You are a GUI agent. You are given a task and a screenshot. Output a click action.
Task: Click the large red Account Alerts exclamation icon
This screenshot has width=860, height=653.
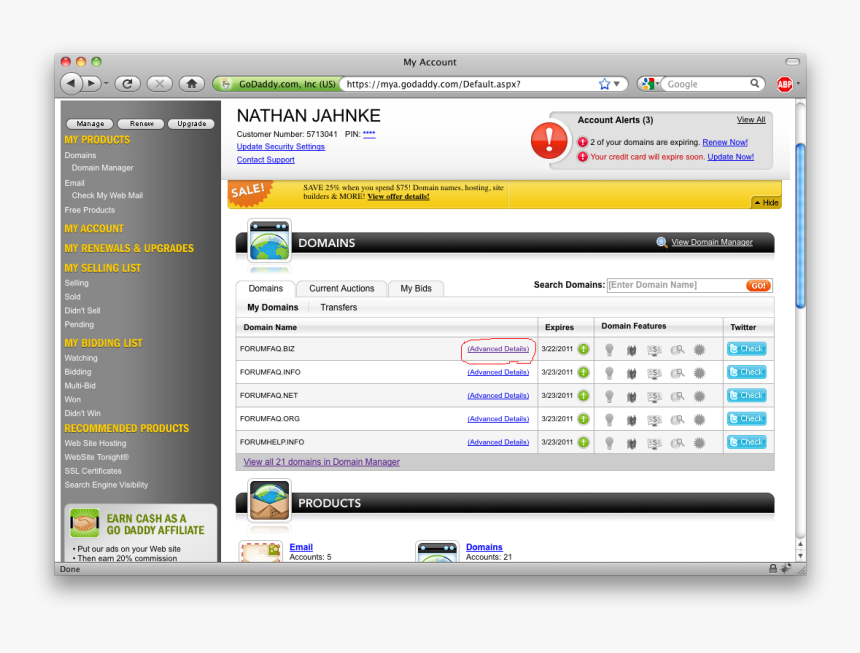549,141
